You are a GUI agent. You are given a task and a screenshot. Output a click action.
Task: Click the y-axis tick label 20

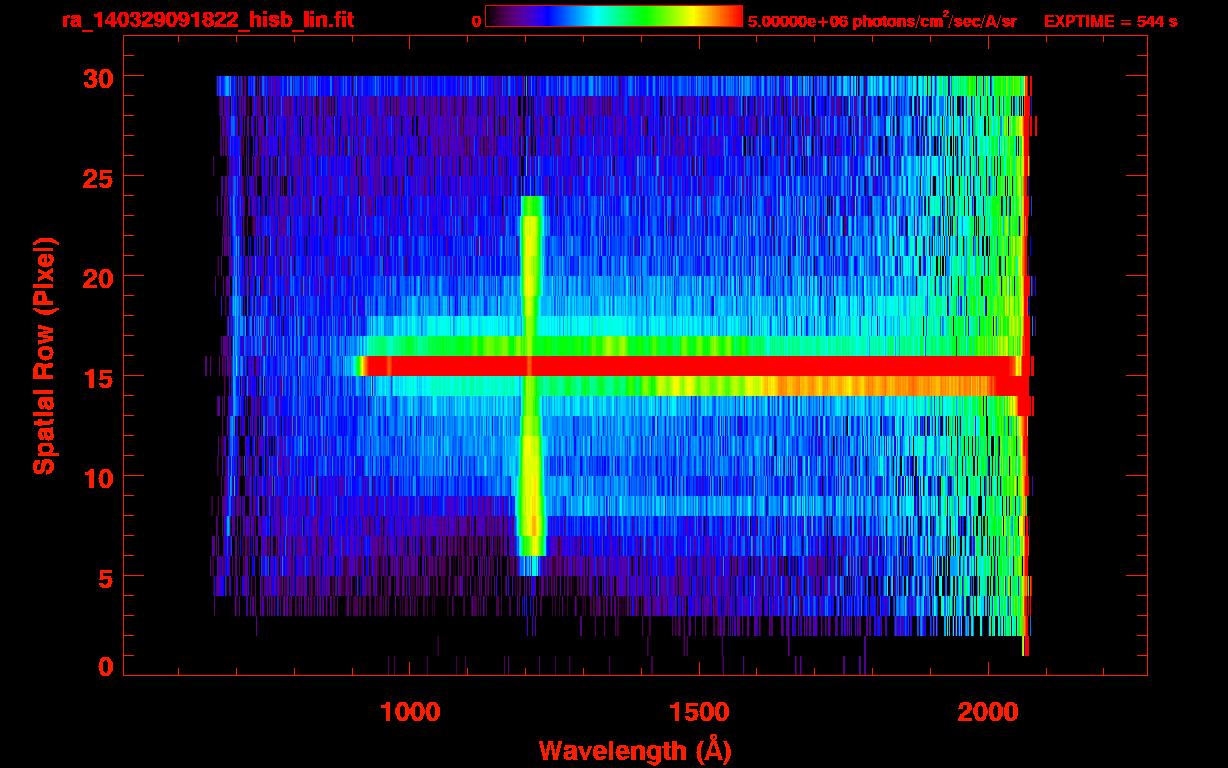coord(98,277)
